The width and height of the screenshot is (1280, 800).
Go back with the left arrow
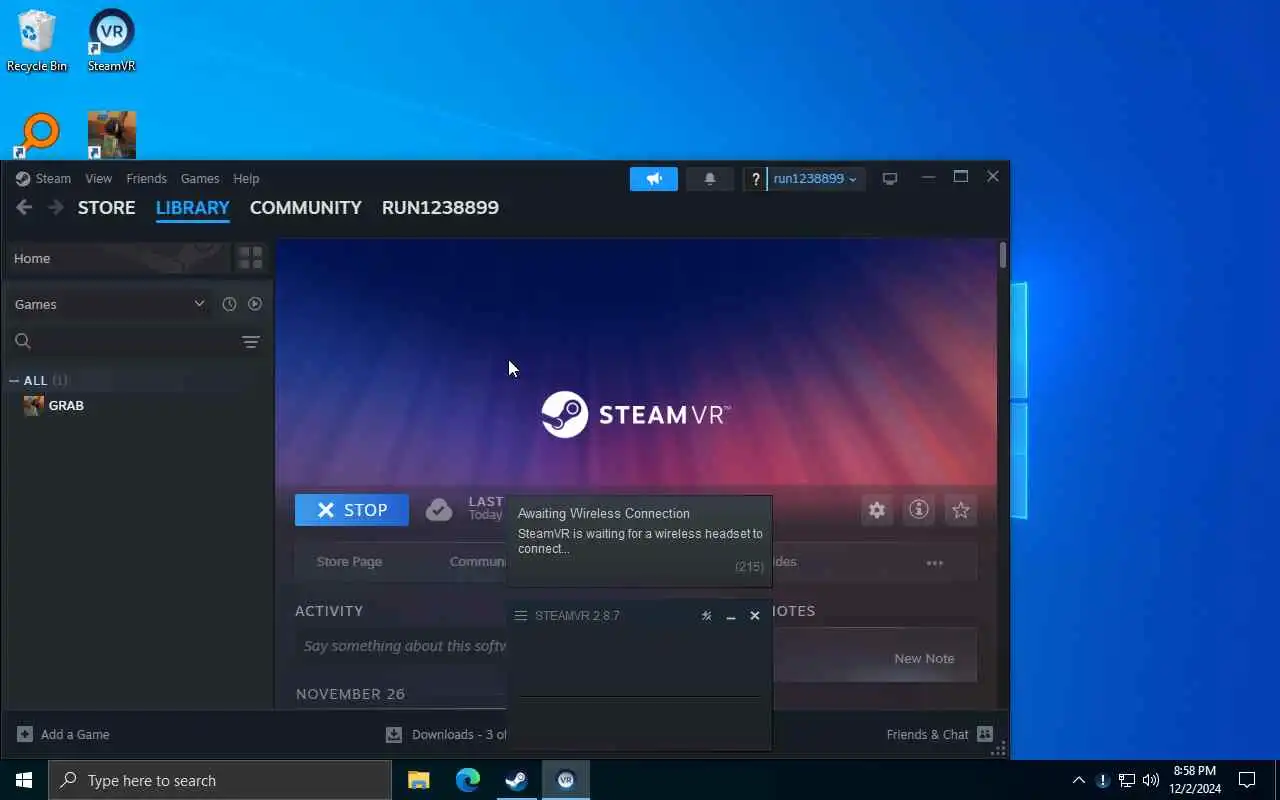tap(24, 207)
